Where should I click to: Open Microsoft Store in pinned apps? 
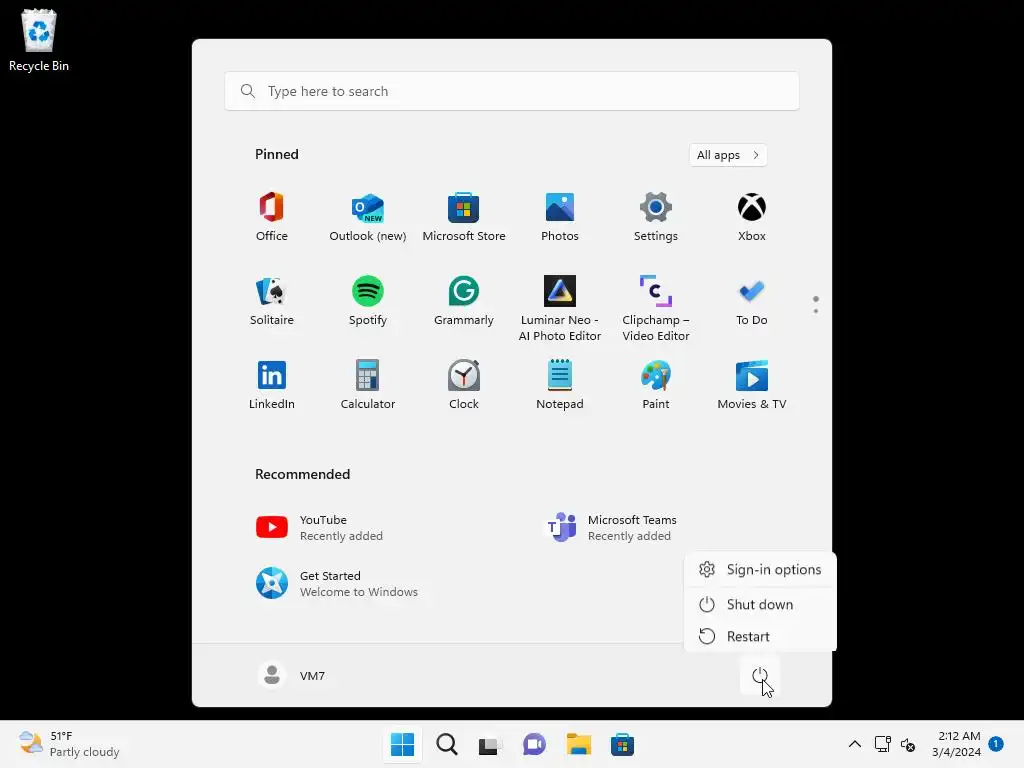(464, 217)
